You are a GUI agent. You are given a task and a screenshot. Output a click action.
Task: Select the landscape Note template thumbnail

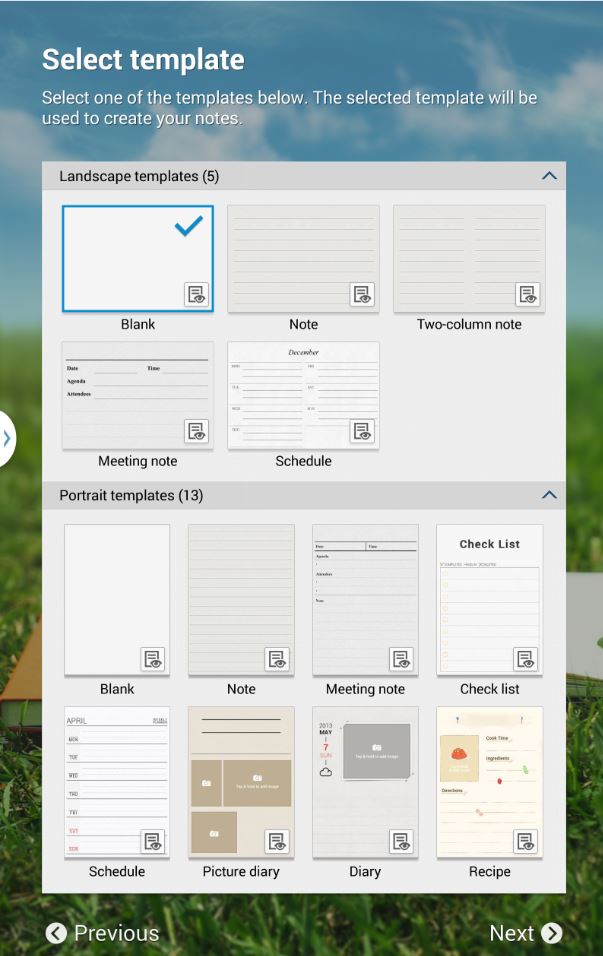pos(304,259)
